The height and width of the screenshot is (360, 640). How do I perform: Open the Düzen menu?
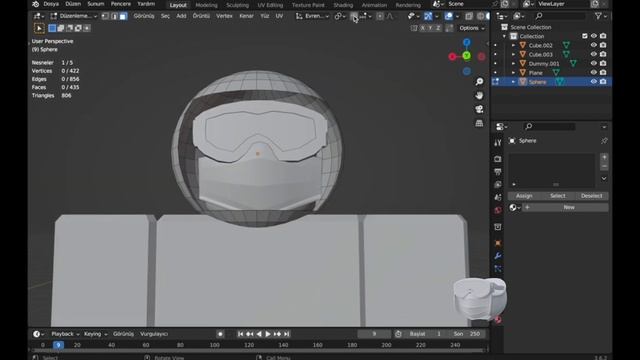tap(73, 4)
